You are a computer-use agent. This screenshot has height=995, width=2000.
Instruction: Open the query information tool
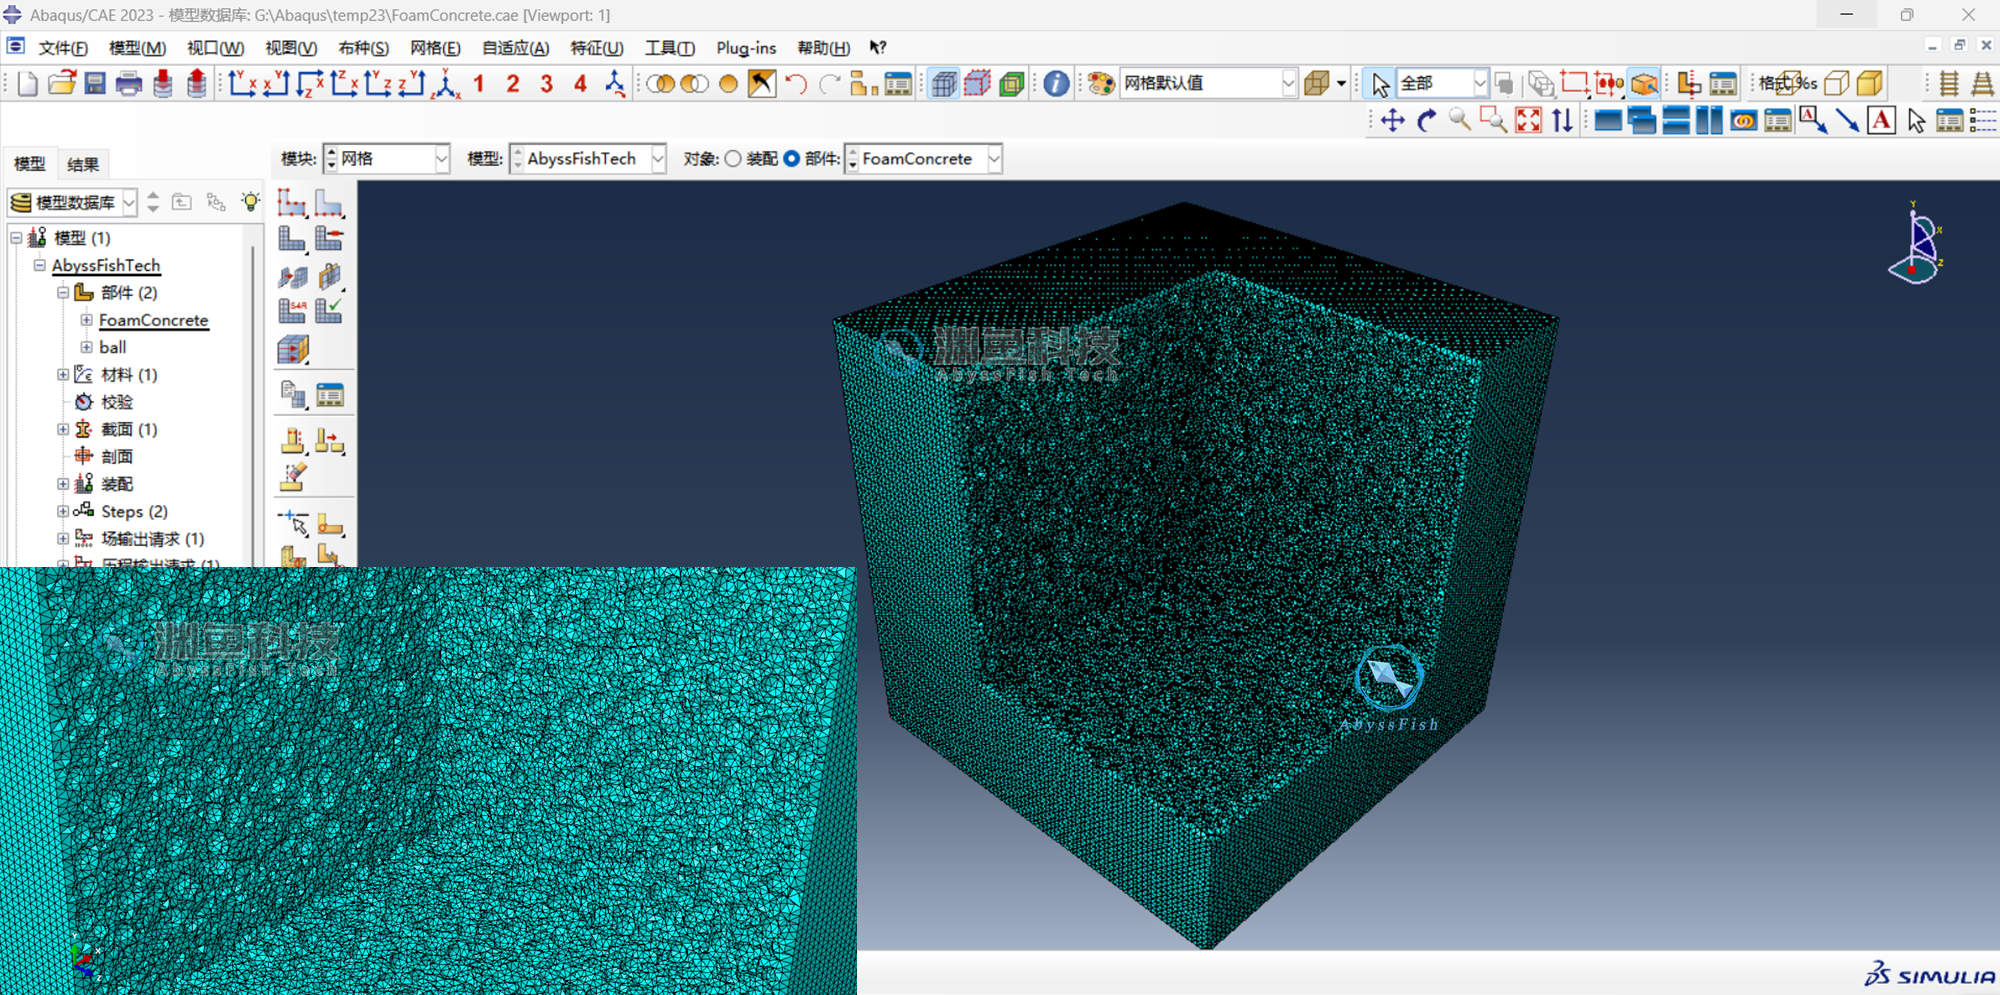[1056, 84]
